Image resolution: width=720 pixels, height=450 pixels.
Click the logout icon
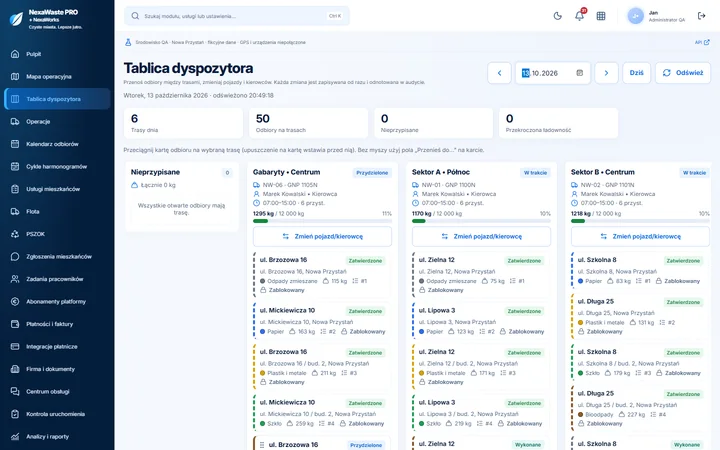(x=701, y=16)
